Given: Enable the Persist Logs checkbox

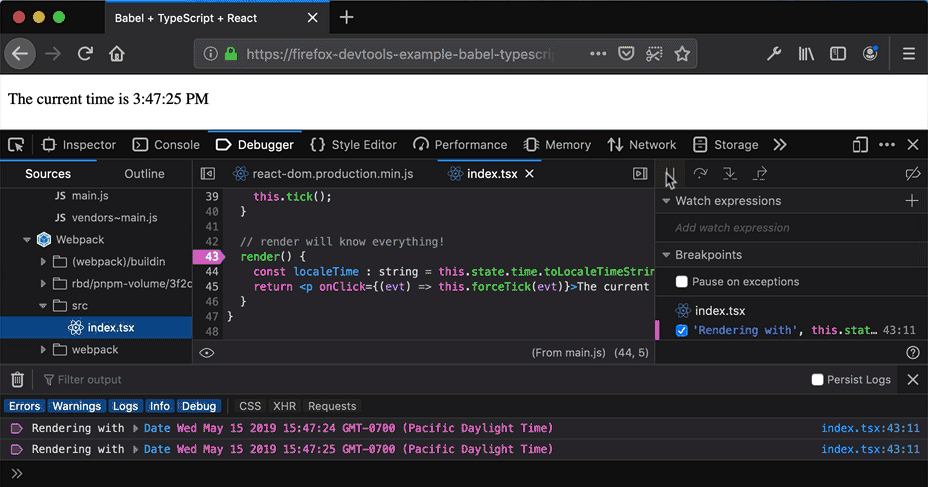Looking at the screenshot, I should click(x=817, y=379).
